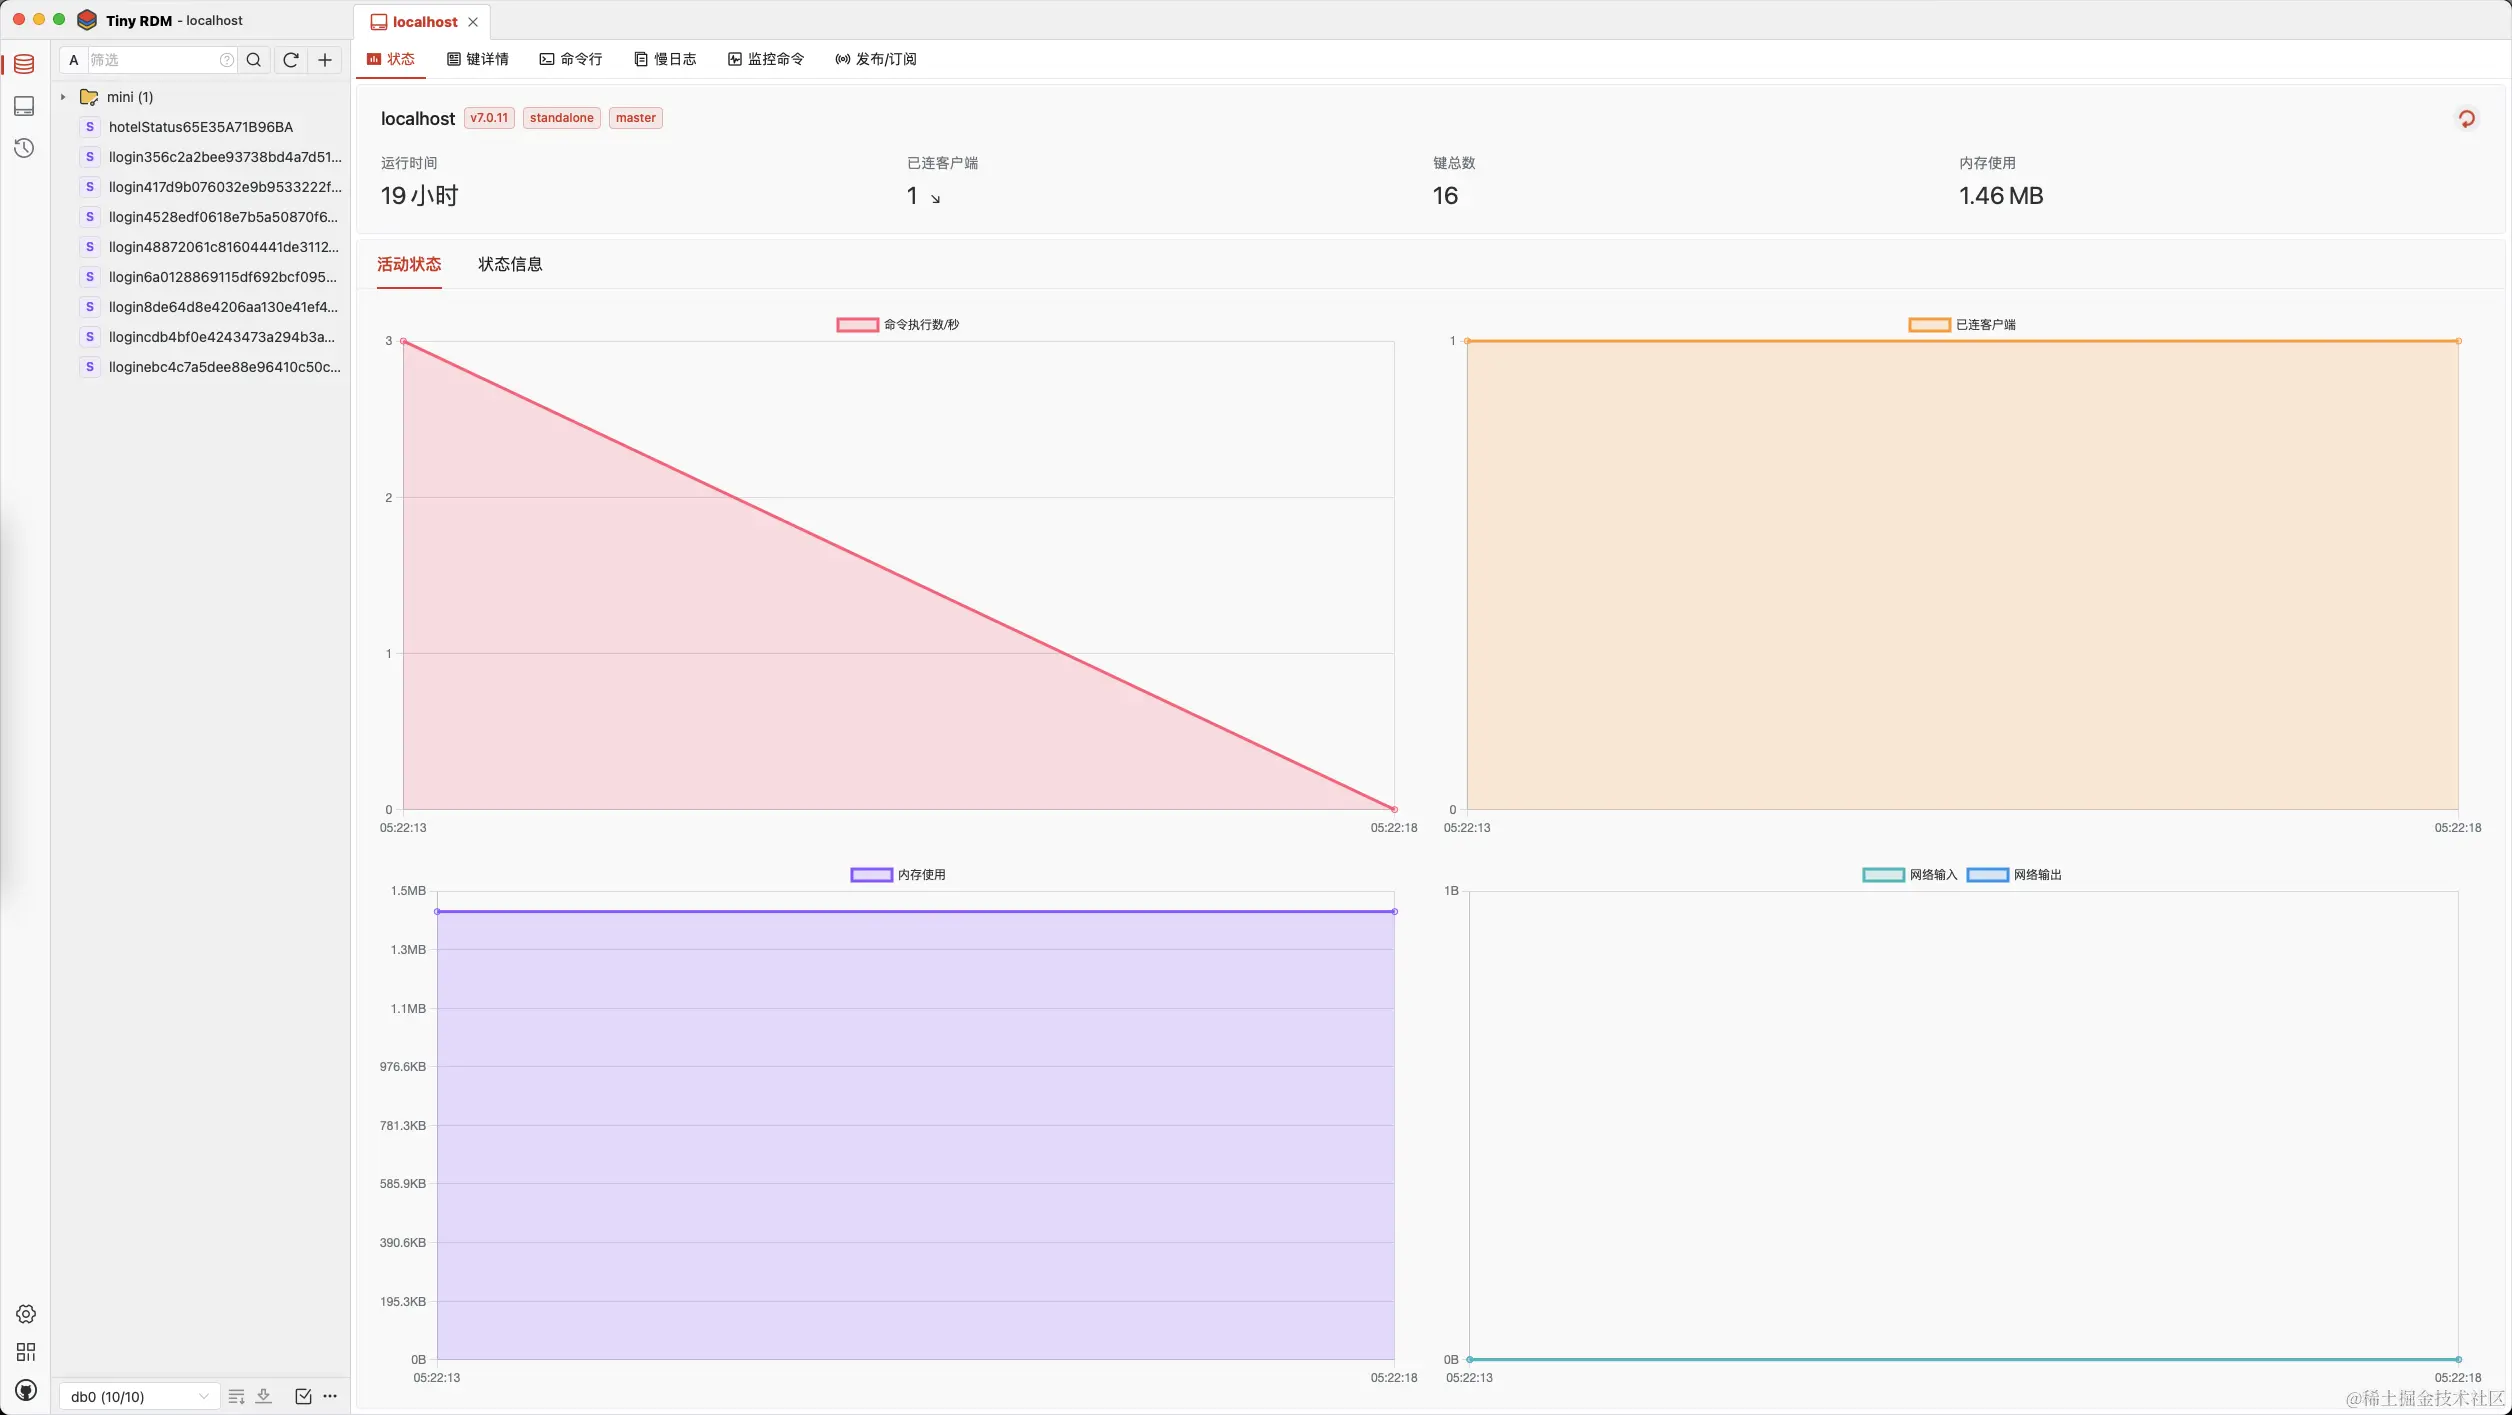Reload the key list with the refresh icon
2512x1415 pixels.
click(291, 60)
